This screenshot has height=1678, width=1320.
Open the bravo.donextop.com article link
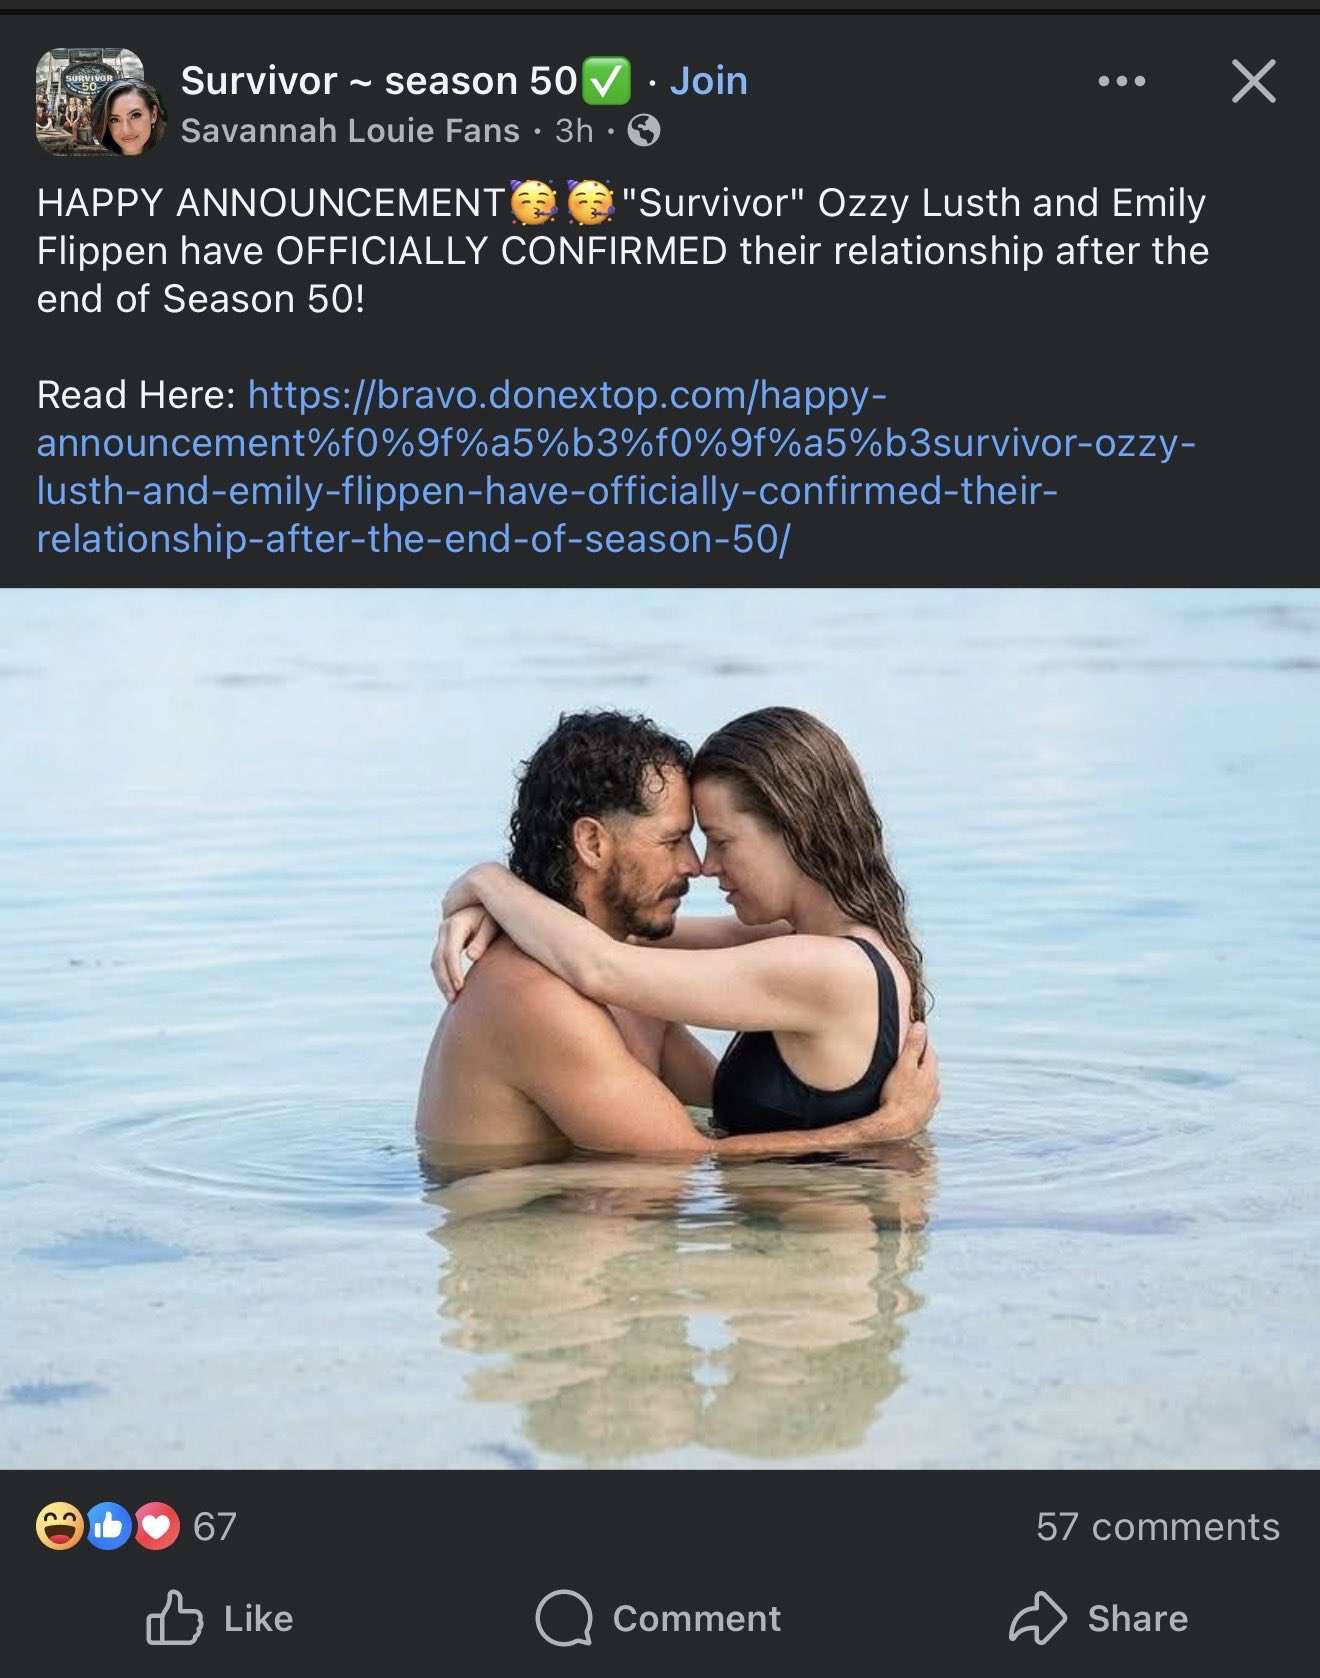(616, 467)
